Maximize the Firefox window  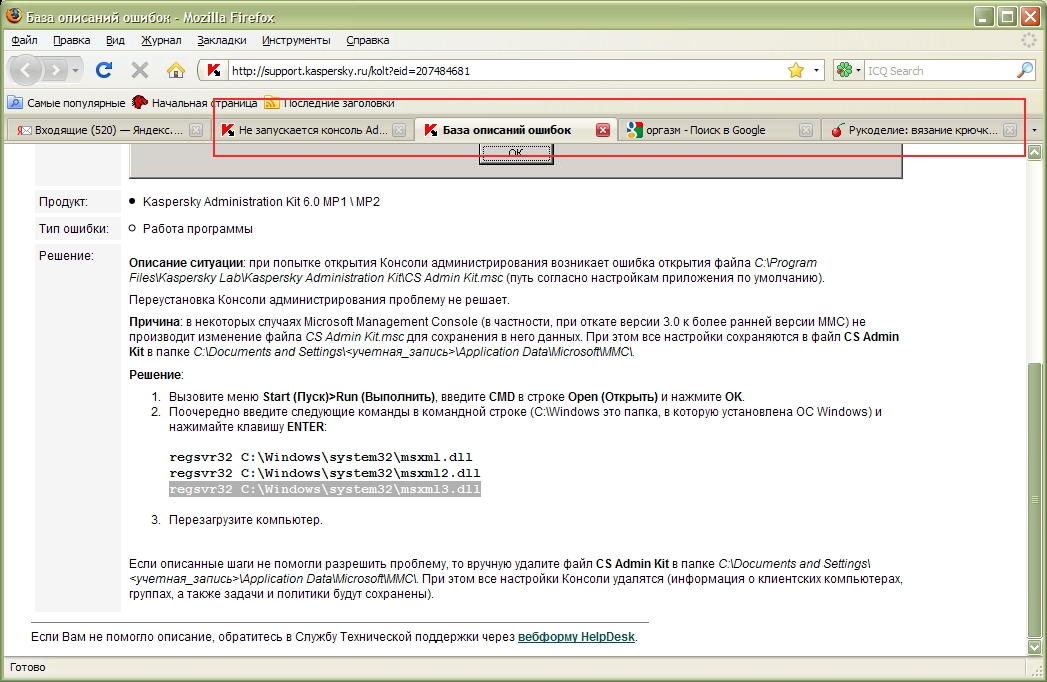click(1007, 17)
